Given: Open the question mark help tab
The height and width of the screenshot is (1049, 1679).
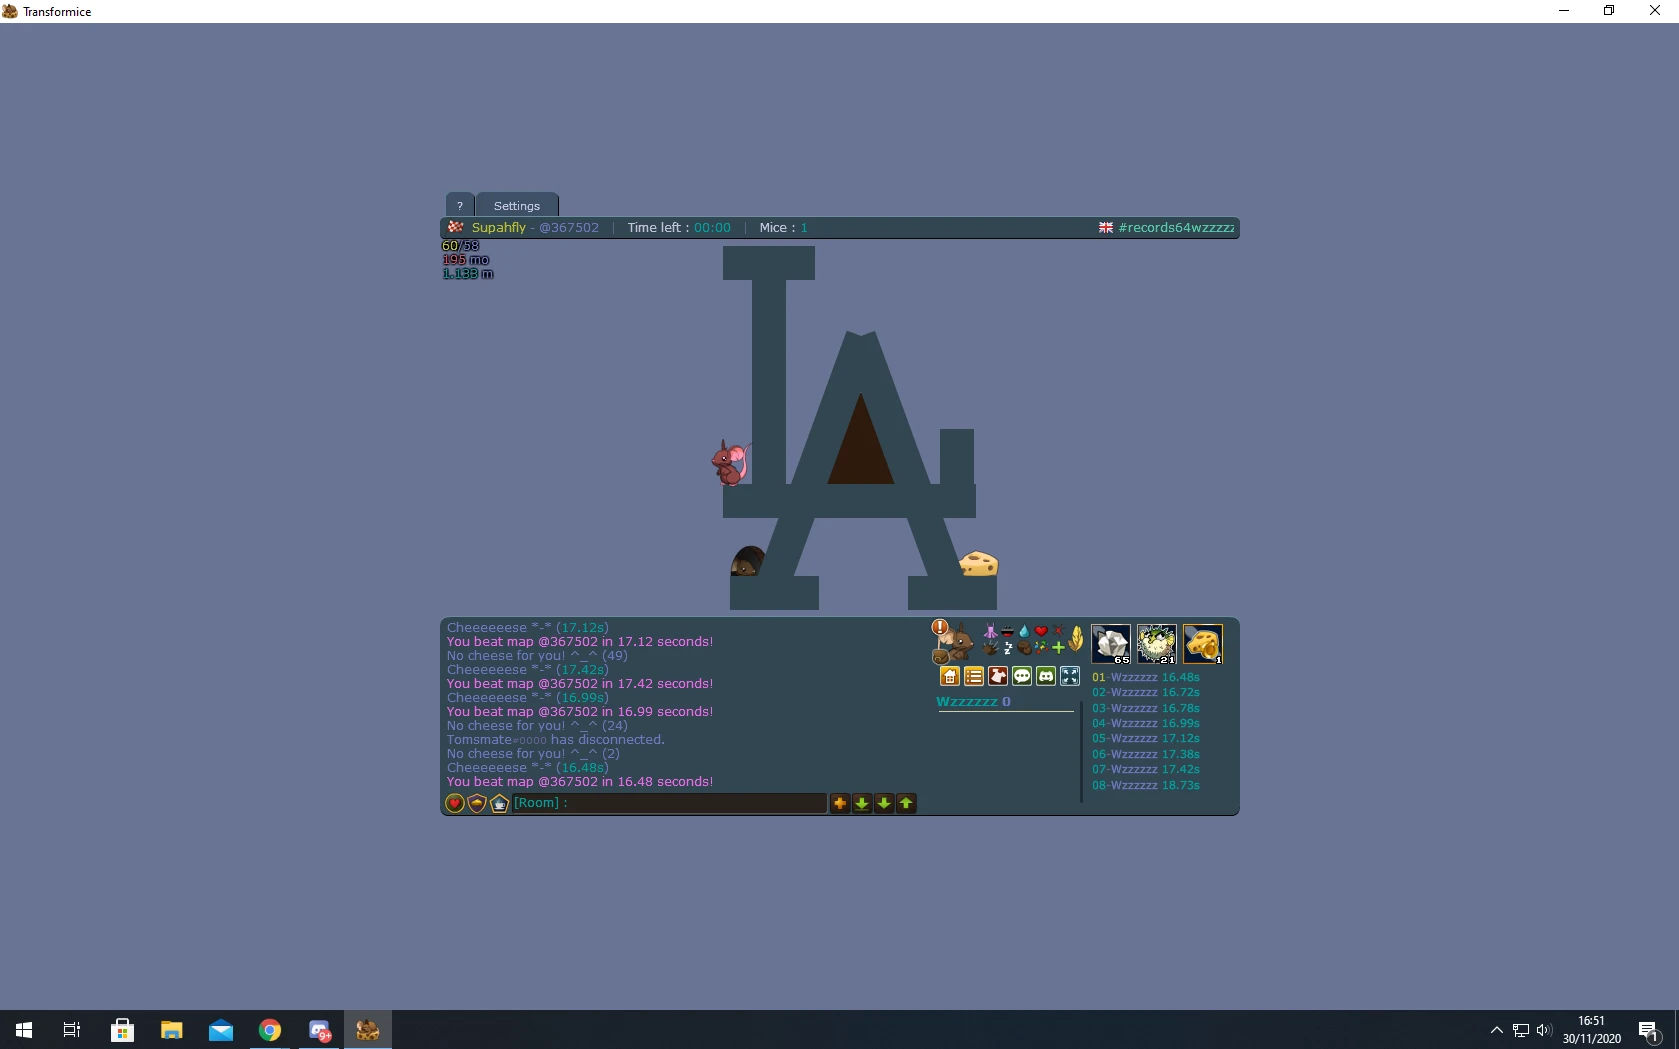Looking at the screenshot, I should tap(460, 205).
